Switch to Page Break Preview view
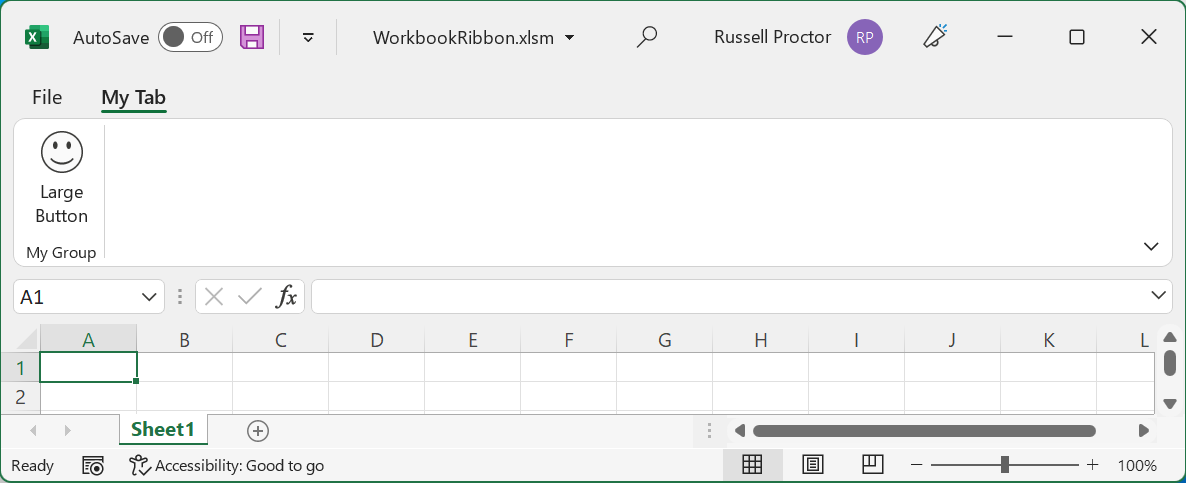 [872, 465]
